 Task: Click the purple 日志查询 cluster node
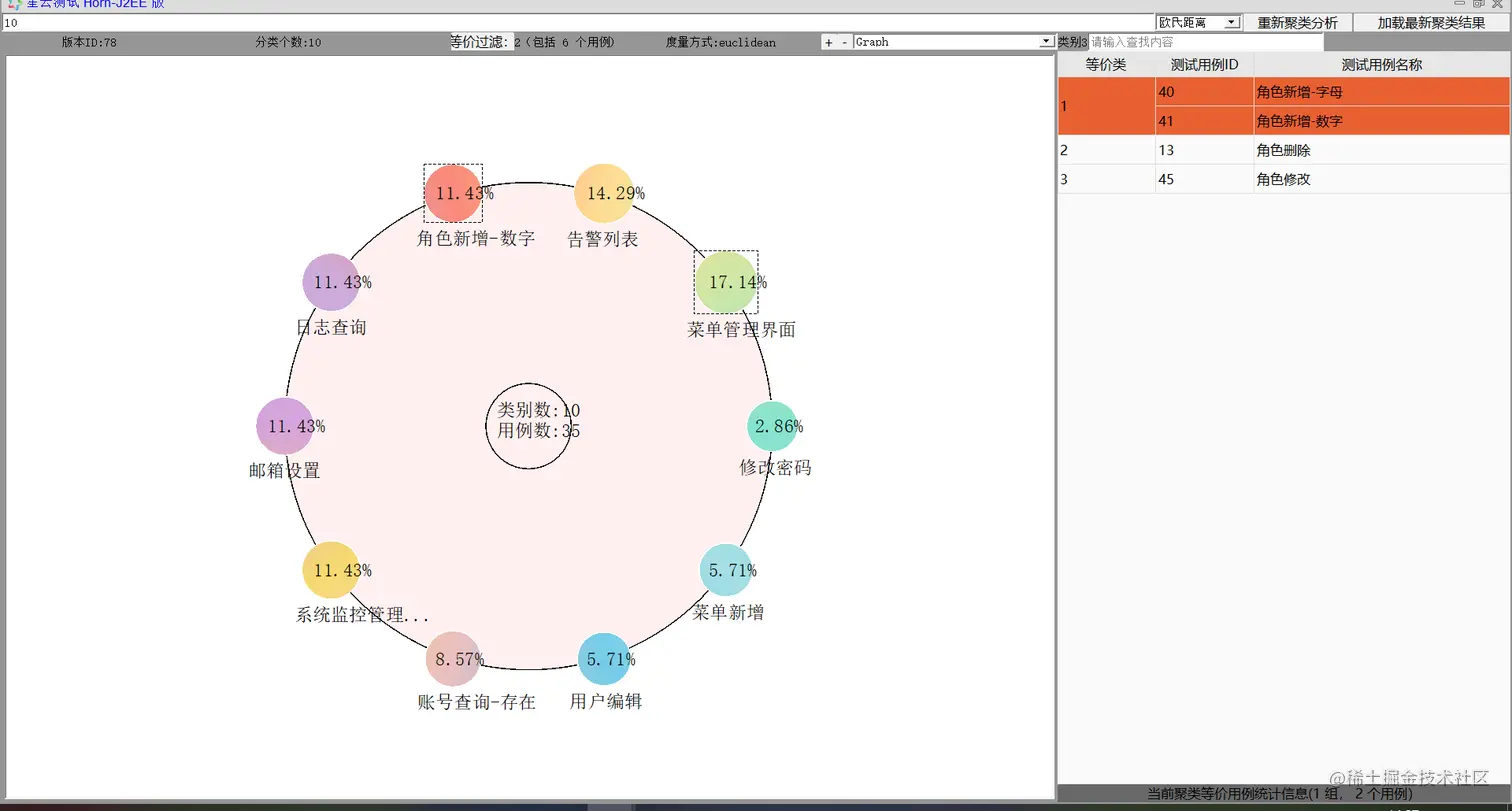(330, 281)
